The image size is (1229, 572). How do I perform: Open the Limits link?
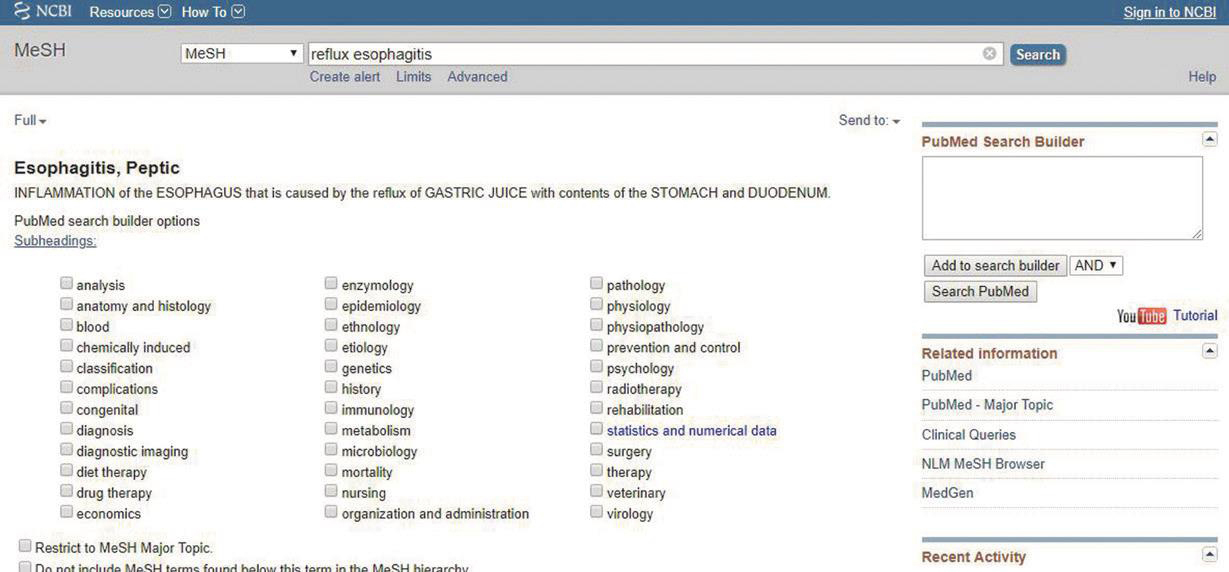pos(414,77)
